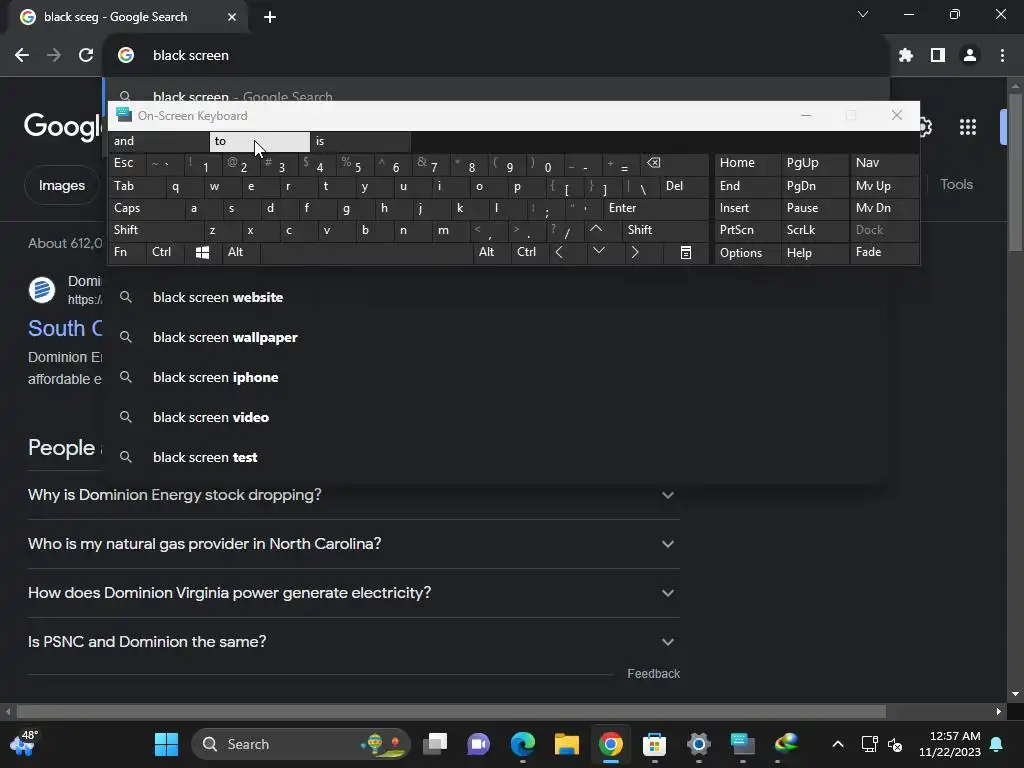Image resolution: width=1024 pixels, height=768 pixels.
Task: Toggle Fn key on On-Screen Keyboard
Action: [x=127, y=253]
